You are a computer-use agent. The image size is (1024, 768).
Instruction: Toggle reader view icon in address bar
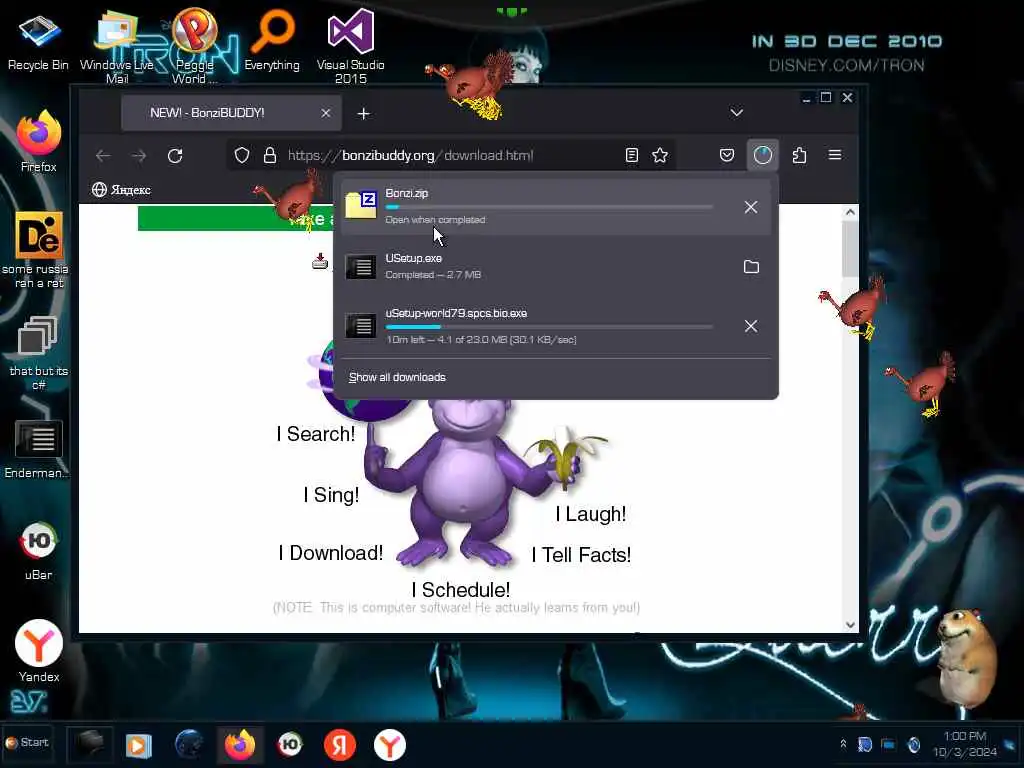coord(632,155)
